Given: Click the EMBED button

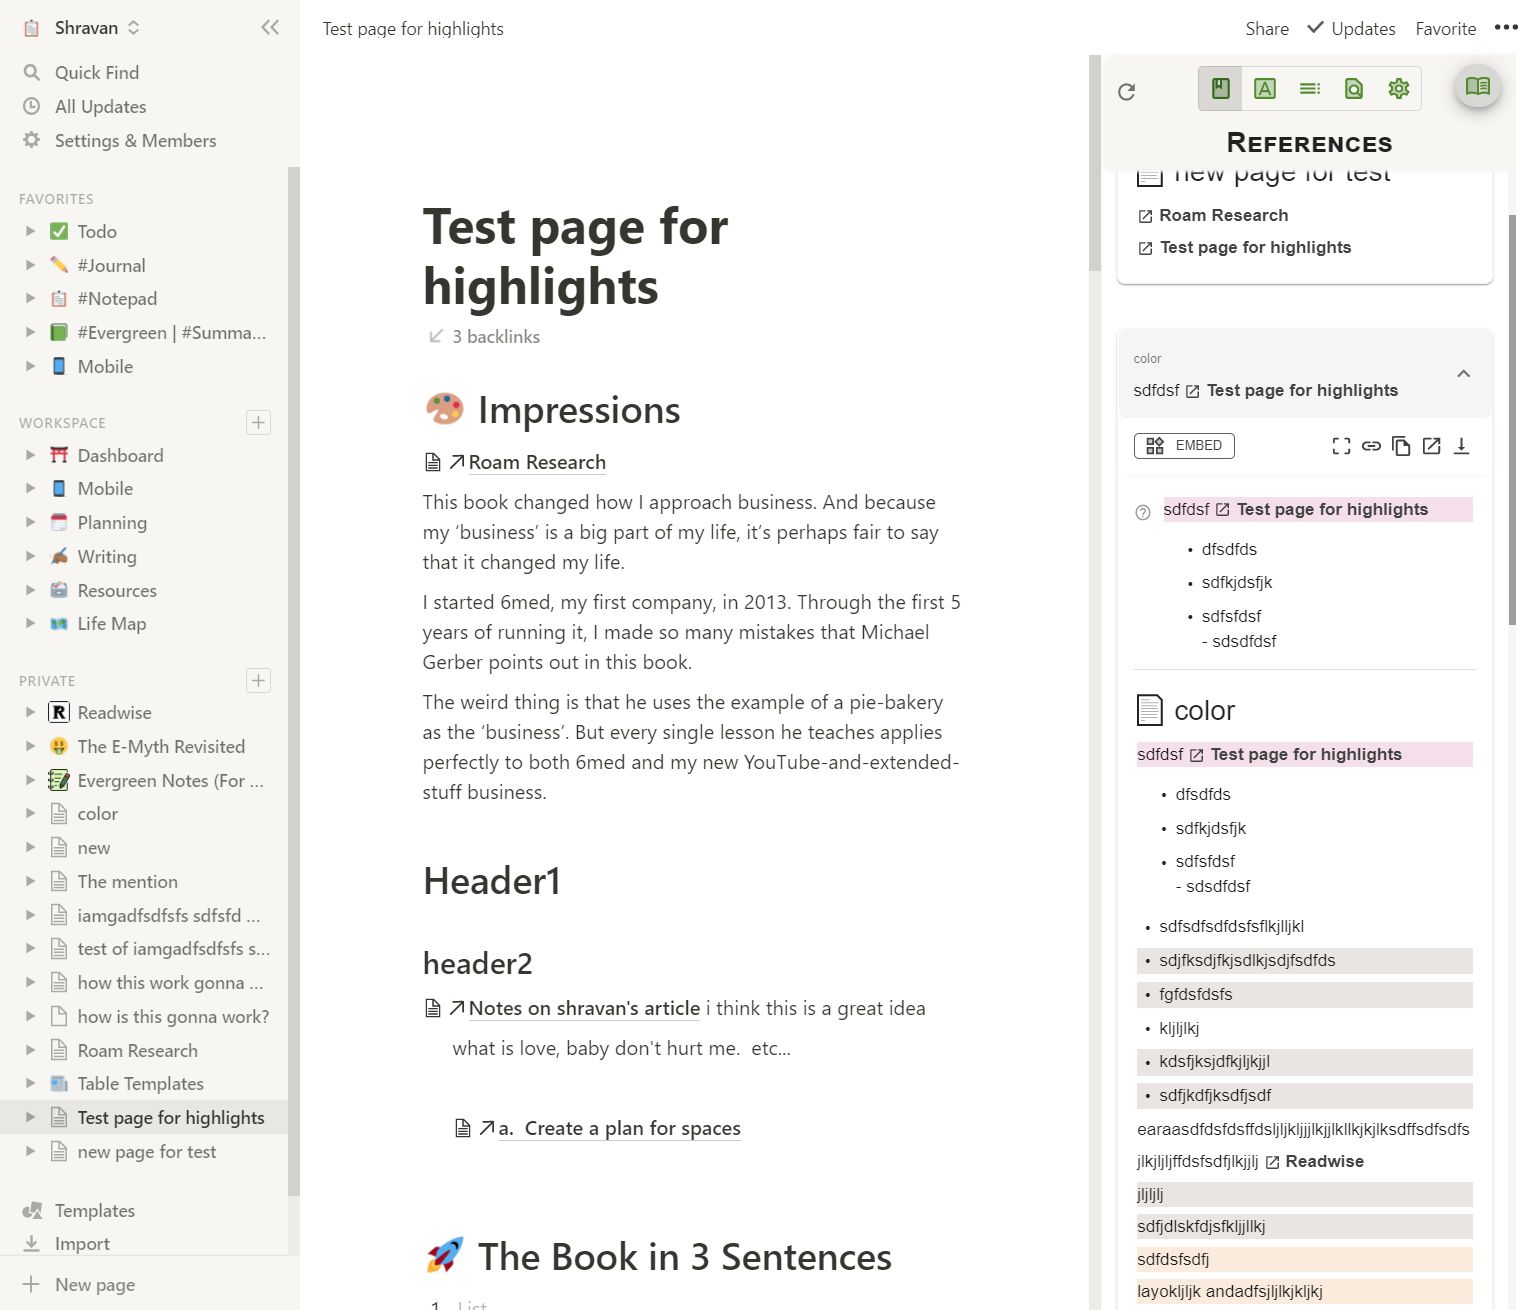Looking at the screenshot, I should [1184, 446].
